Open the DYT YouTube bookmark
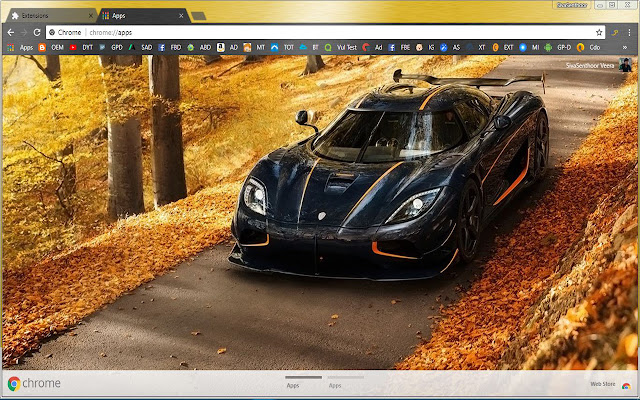The height and width of the screenshot is (400, 640). [81, 47]
